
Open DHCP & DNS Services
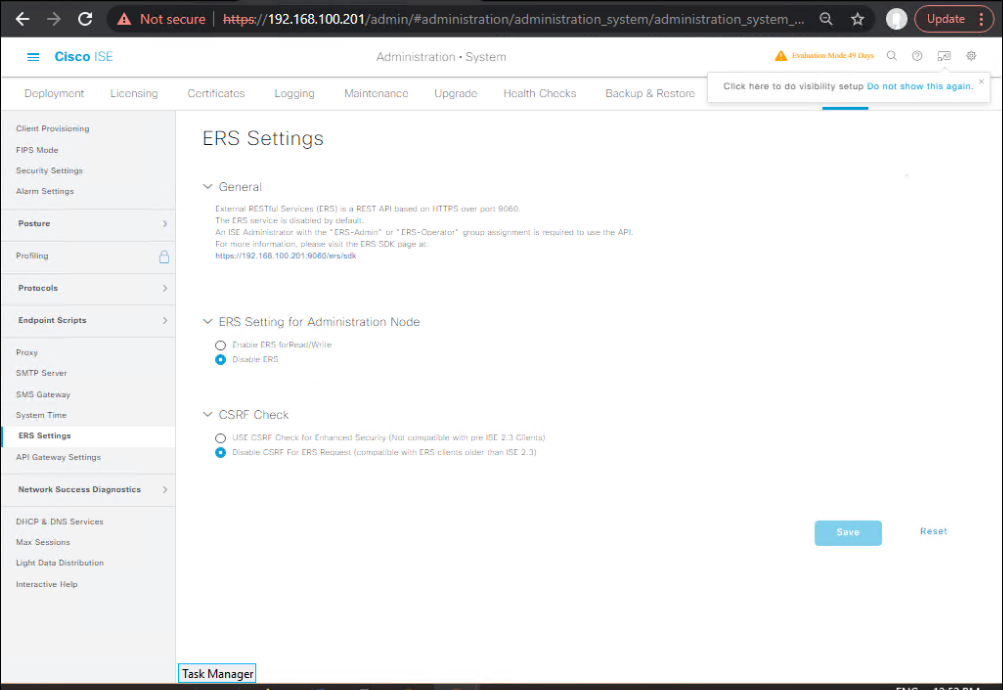[59, 522]
